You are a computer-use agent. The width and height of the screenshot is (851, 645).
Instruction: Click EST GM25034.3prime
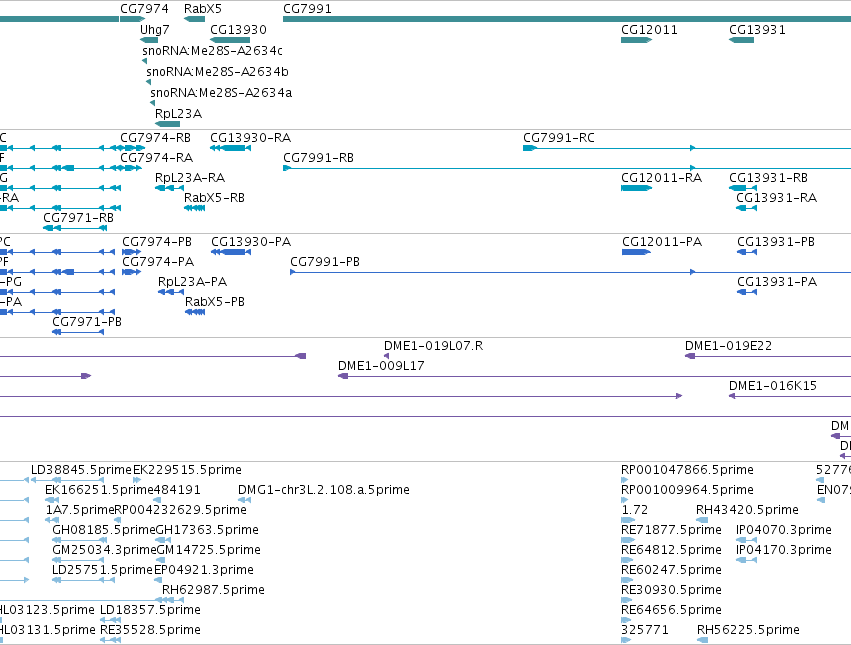pyautogui.click(x=104, y=550)
